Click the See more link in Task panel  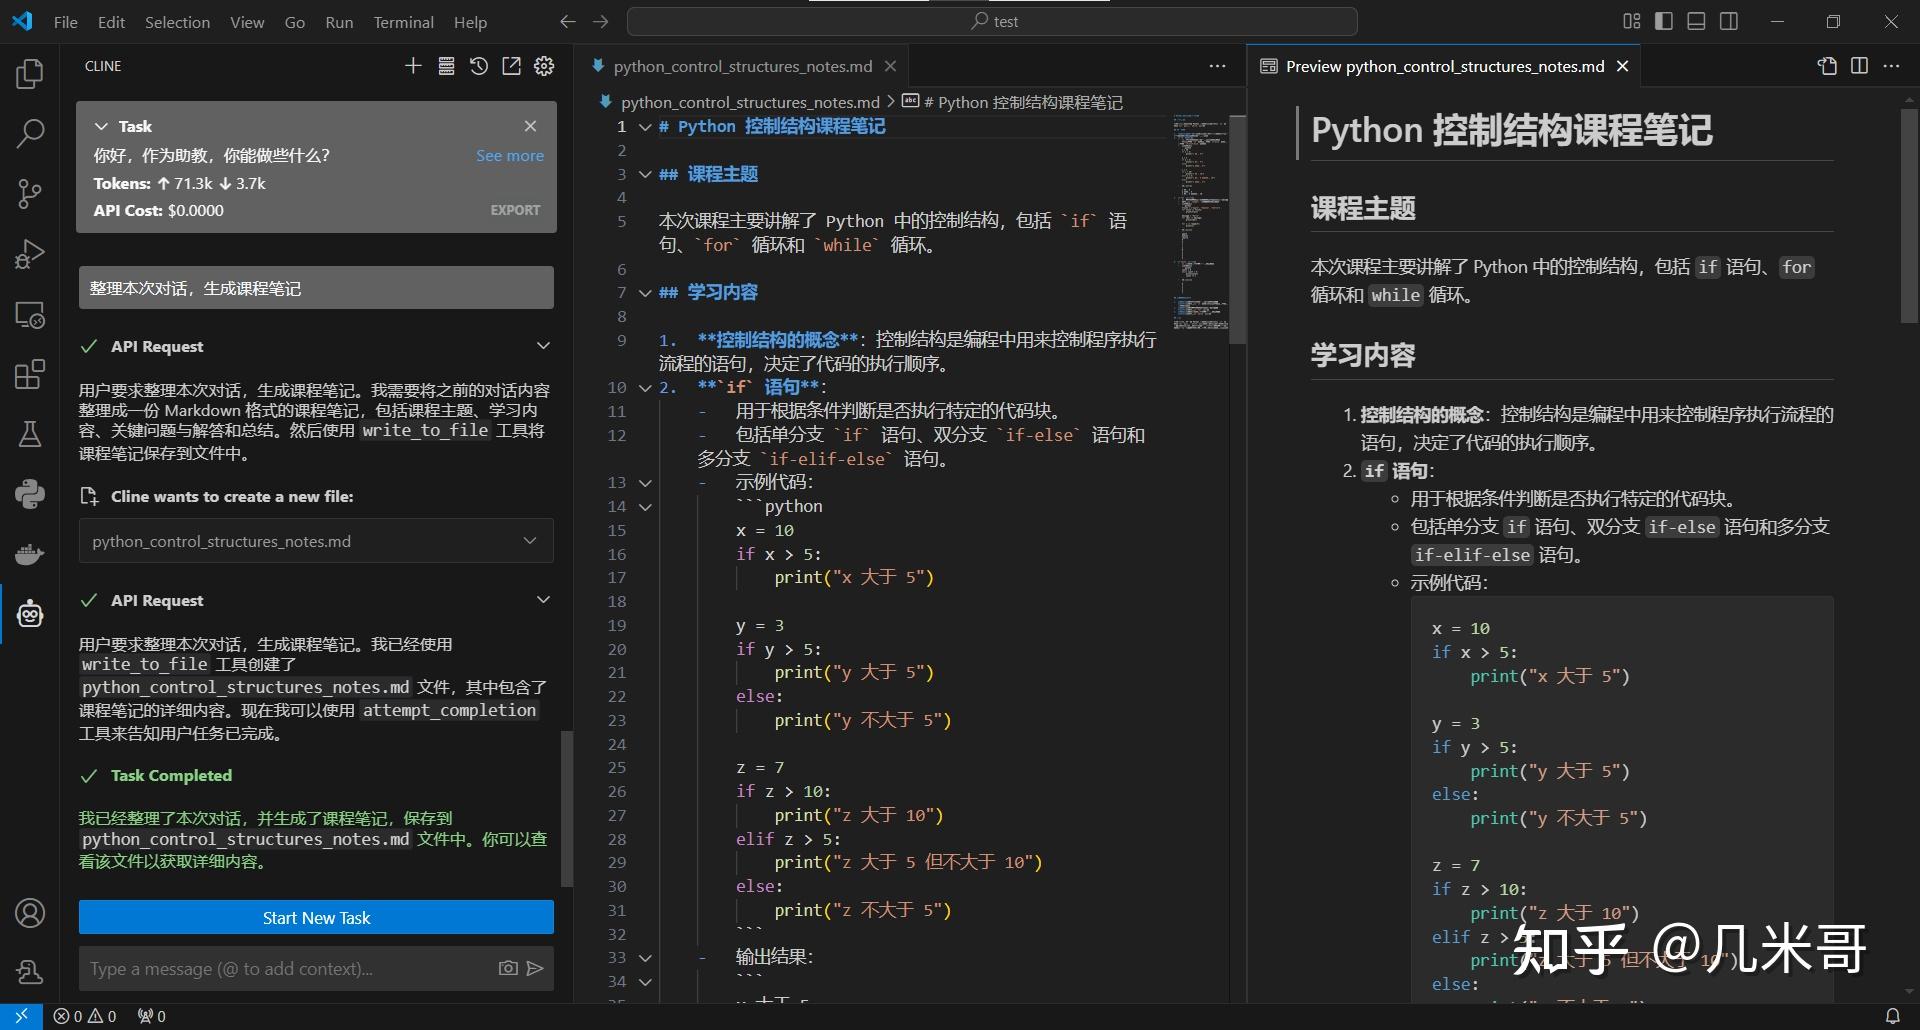(510, 155)
